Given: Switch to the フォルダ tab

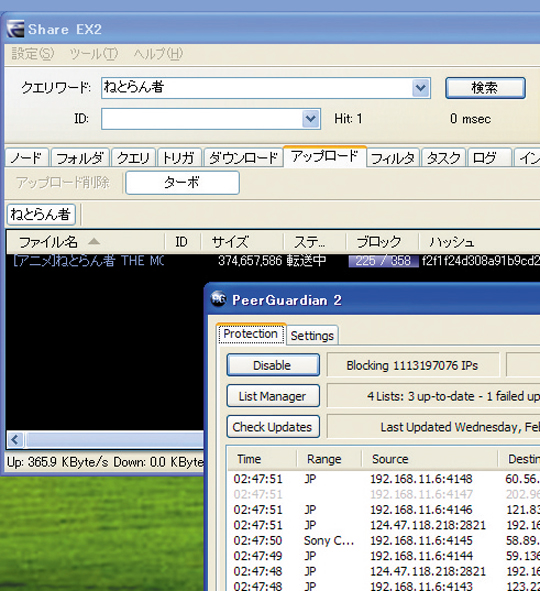Looking at the screenshot, I should click(x=80, y=158).
